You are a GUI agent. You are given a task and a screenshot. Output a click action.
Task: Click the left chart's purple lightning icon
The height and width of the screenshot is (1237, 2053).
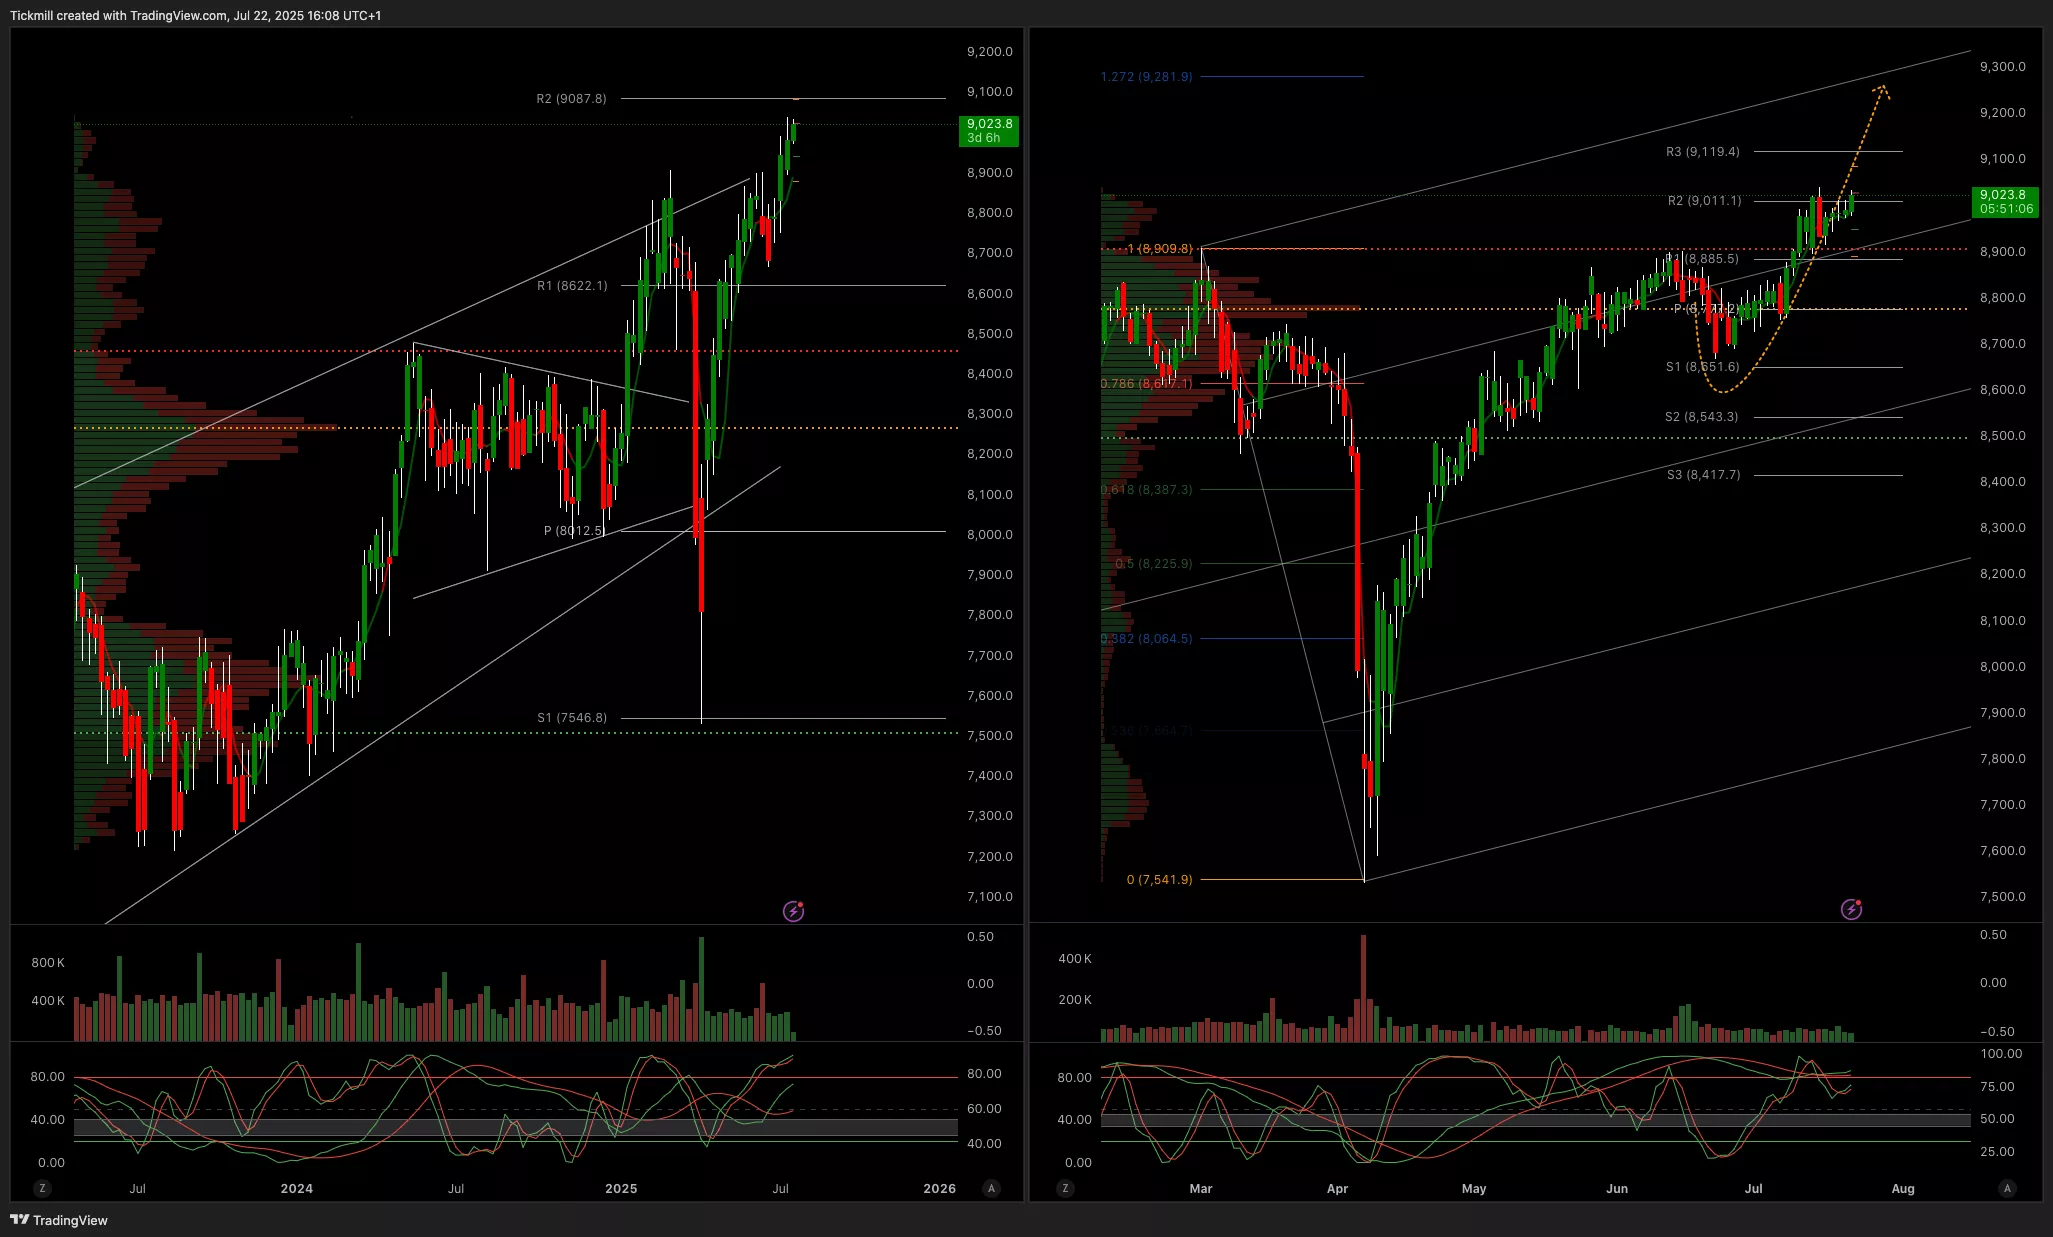[x=793, y=911]
